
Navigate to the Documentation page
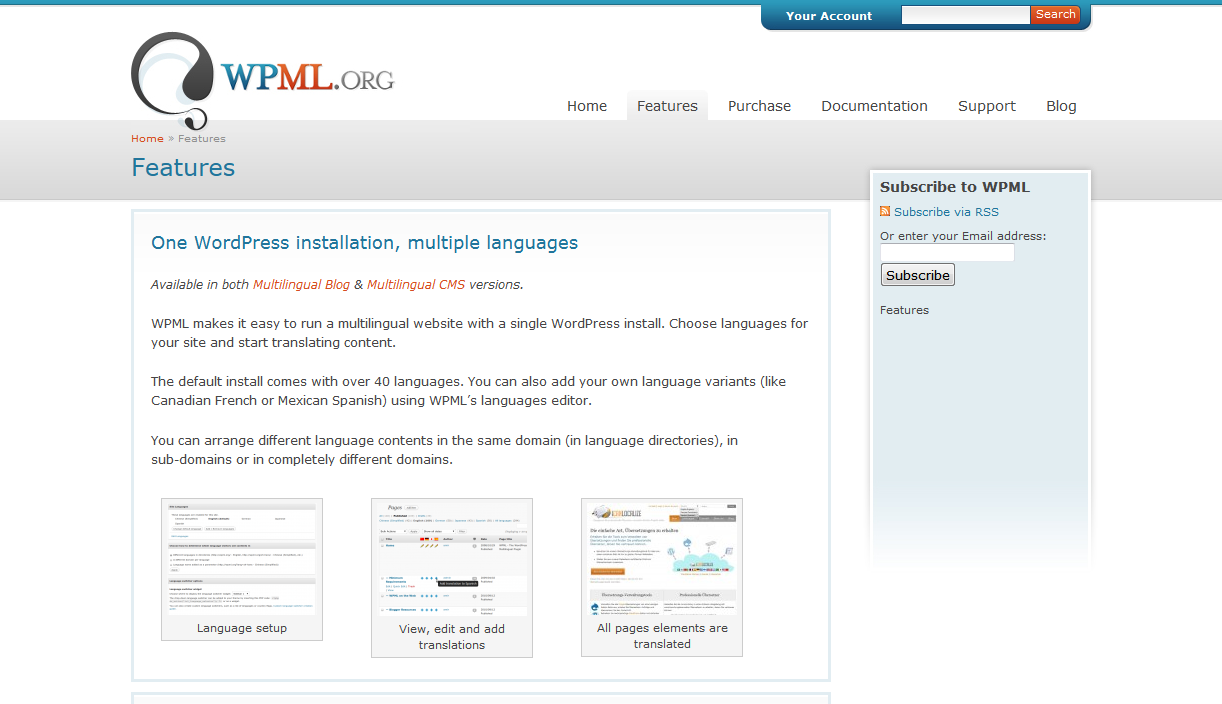pos(874,106)
